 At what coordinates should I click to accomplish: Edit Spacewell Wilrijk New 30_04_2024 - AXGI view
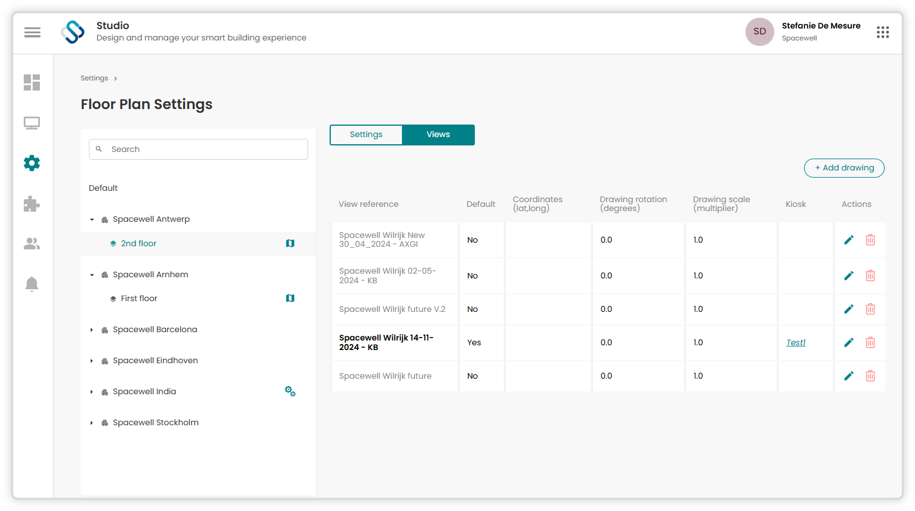(848, 240)
